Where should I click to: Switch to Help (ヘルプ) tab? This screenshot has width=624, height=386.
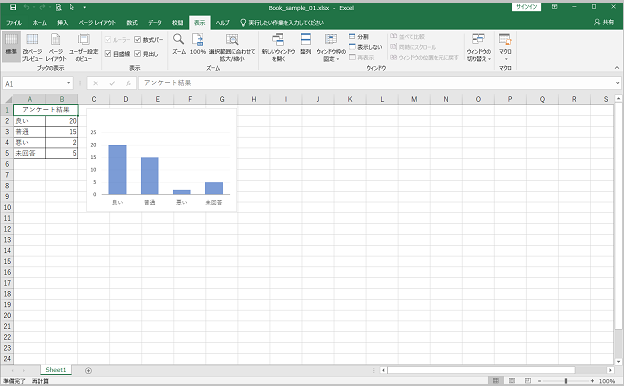pos(222,23)
